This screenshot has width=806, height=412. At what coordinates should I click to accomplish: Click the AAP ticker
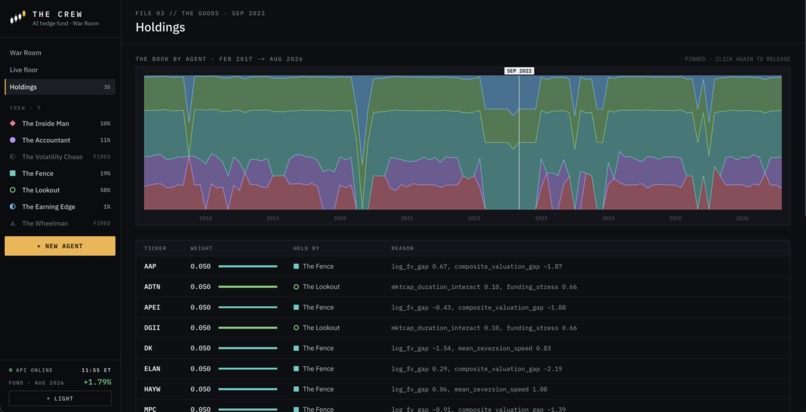point(150,267)
